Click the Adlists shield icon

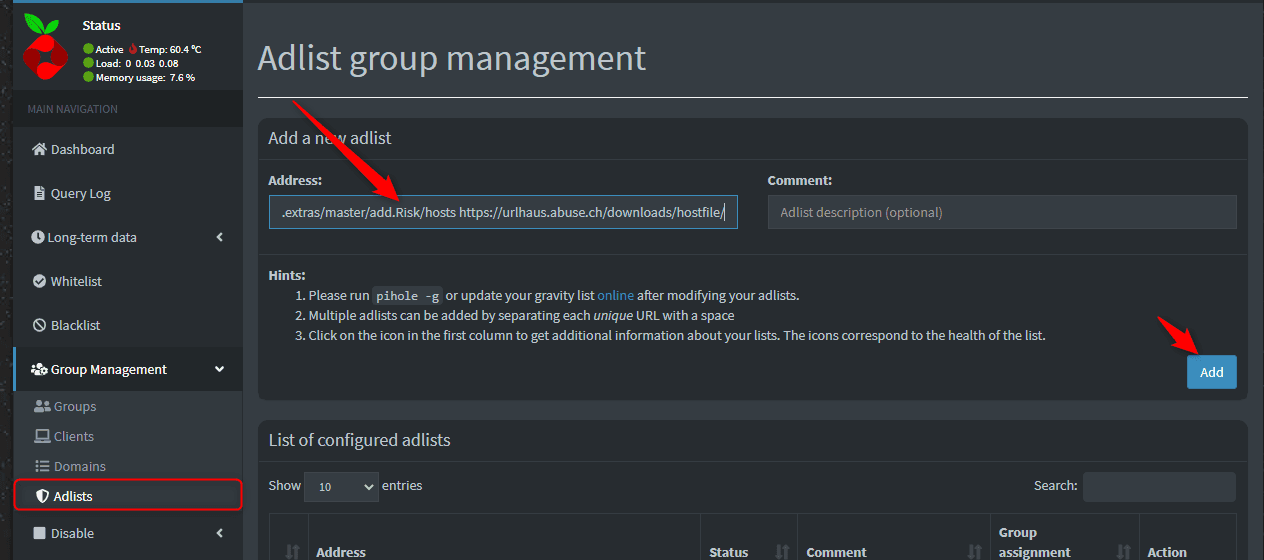click(42, 496)
